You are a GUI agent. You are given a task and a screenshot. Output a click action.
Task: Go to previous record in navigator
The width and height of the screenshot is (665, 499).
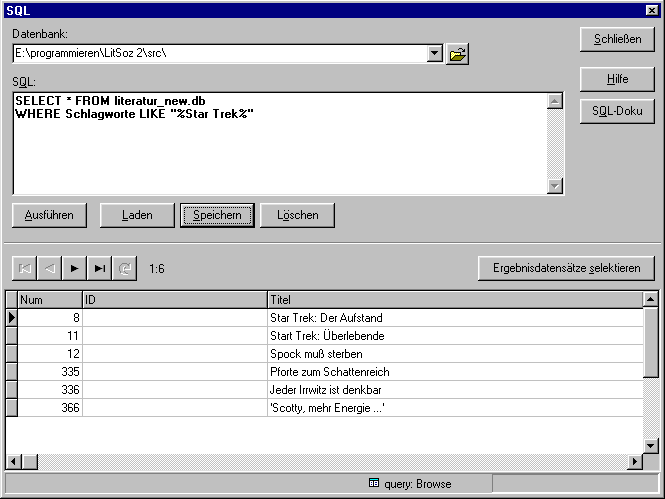point(50,268)
